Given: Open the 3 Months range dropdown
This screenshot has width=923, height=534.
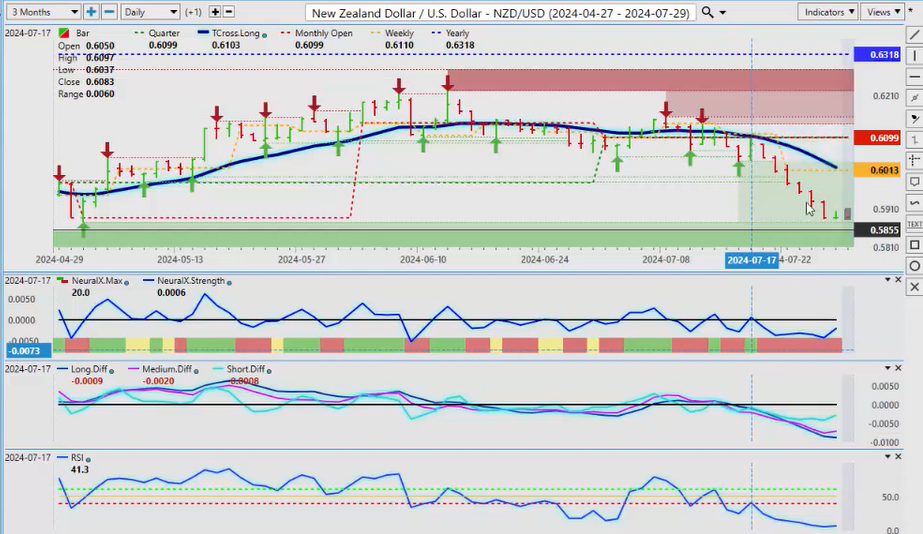Looking at the screenshot, I should click(40, 12).
